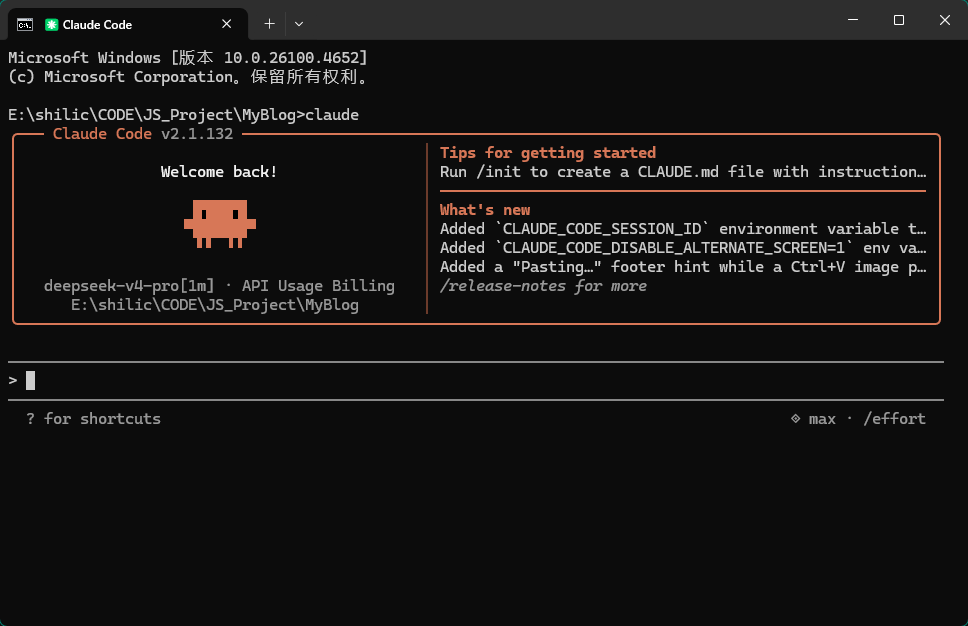Open a new terminal tab
Screen dimensions: 968x626
269,24
